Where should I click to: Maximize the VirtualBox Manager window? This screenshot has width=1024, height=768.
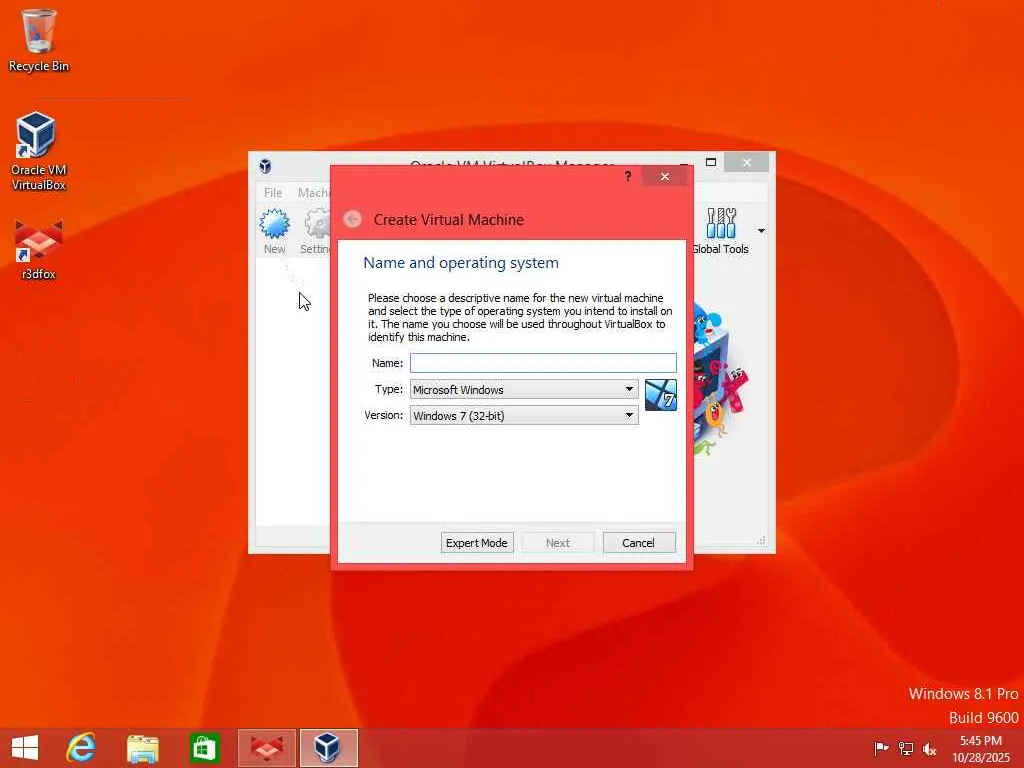[x=711, y=162]
